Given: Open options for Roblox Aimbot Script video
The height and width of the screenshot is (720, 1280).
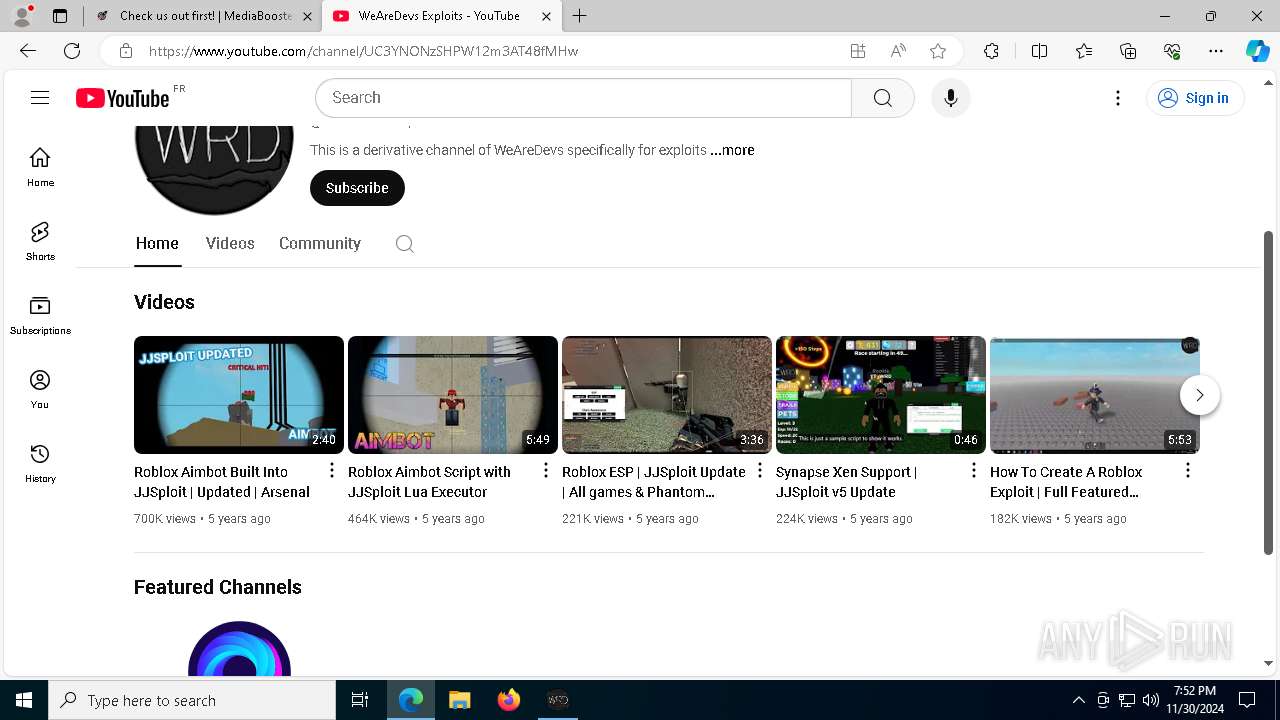Looking at the screenshot, I should (546, 470).
